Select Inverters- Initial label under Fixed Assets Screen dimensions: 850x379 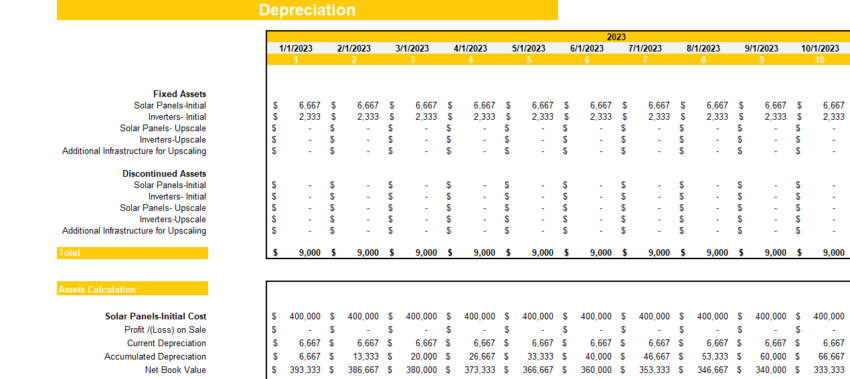(x=177, y=117)
